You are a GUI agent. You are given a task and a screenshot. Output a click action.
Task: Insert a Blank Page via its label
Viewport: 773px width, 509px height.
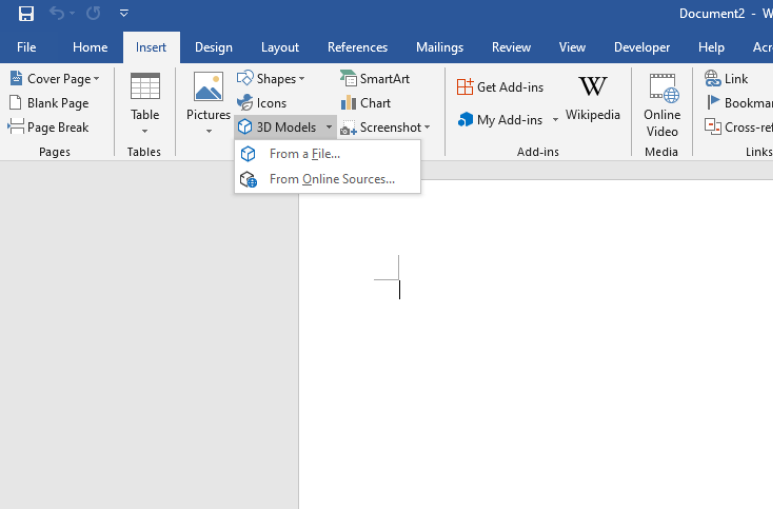[58, 103]
